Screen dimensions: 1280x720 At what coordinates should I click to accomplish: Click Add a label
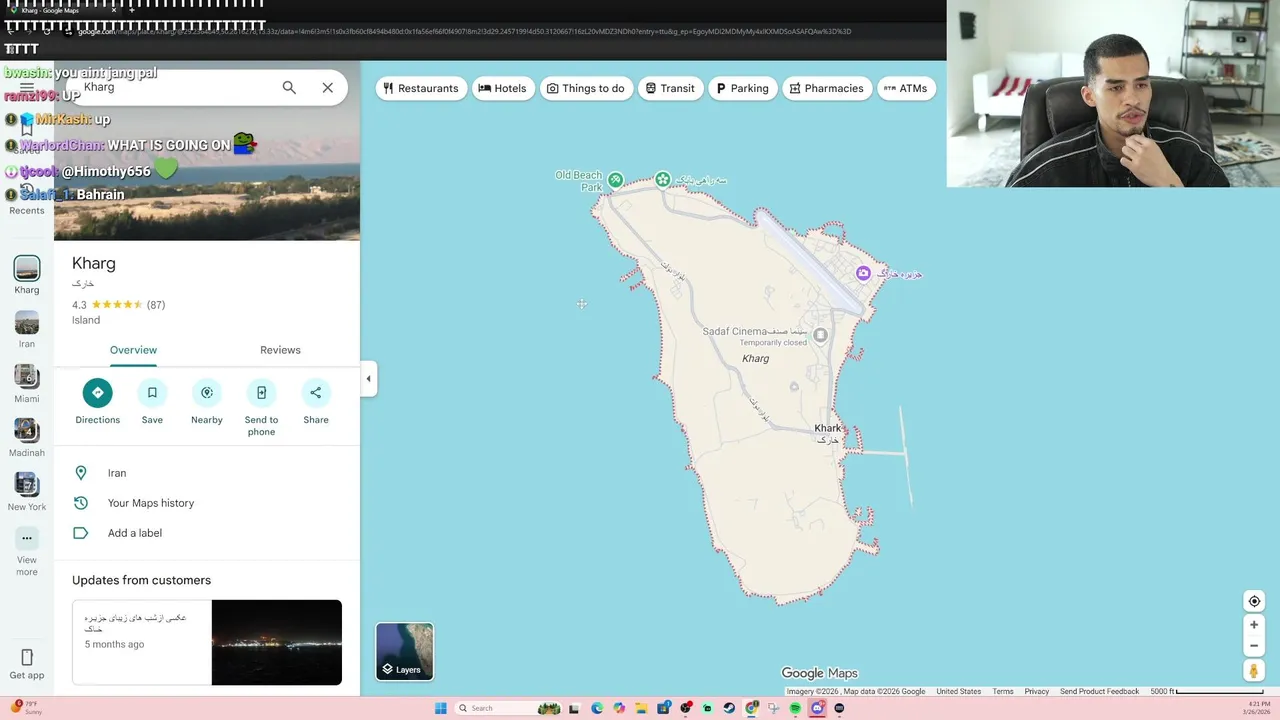pos(207,533)
